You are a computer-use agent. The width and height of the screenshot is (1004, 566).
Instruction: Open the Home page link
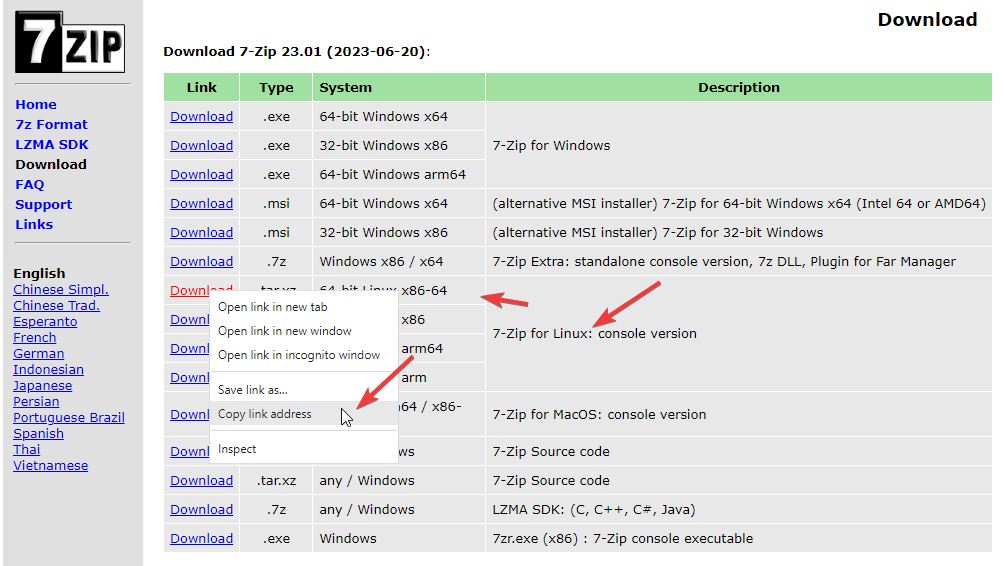[36, 105]
